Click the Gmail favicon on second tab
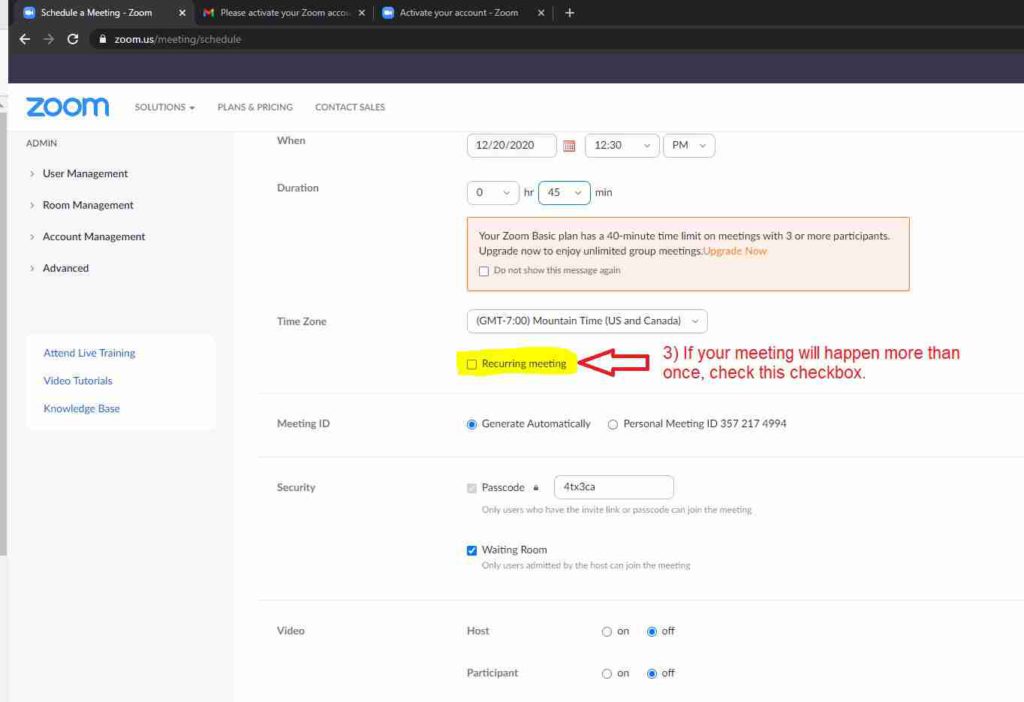 click(x=208, y=12)
